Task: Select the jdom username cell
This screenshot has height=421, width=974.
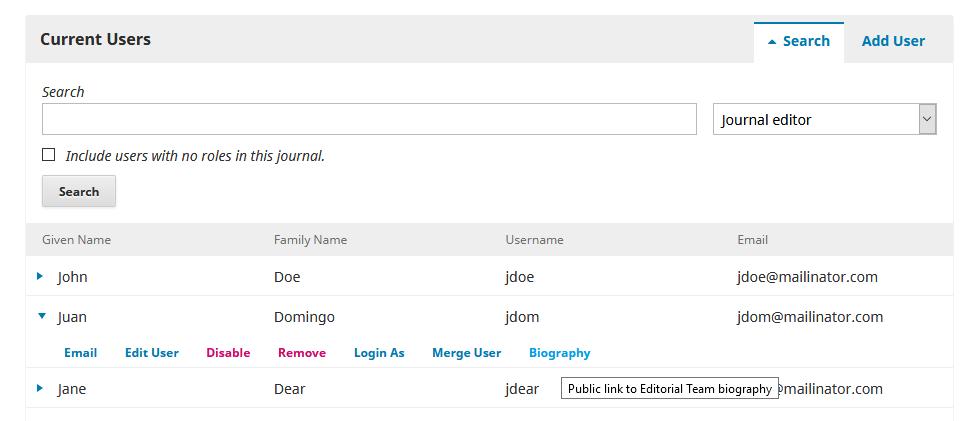Action: [x=522, y=317]
